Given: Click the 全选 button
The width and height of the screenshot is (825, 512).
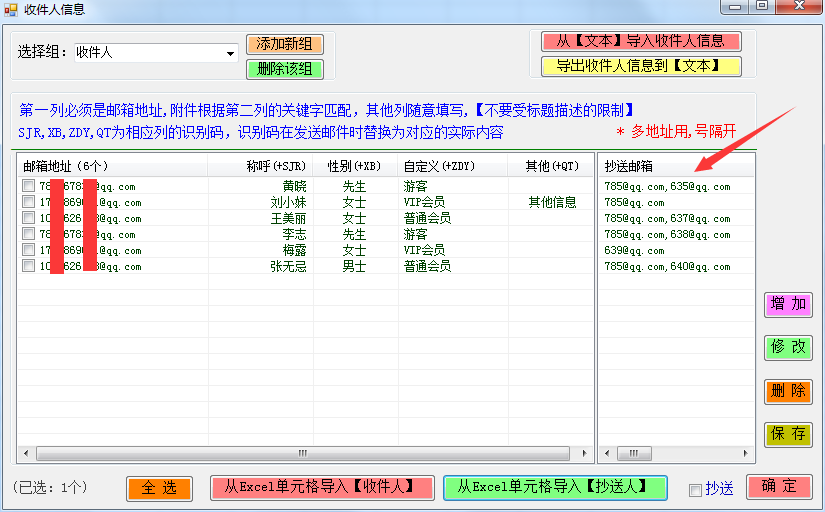Looking at the screenshot, I should coord(159,488).
